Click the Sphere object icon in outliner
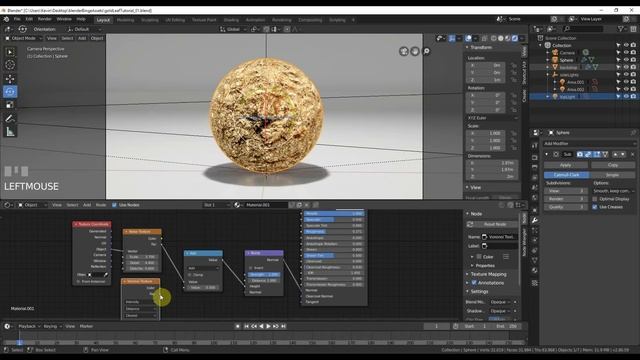This screenshot has height=360, width=640. (555, 60)
